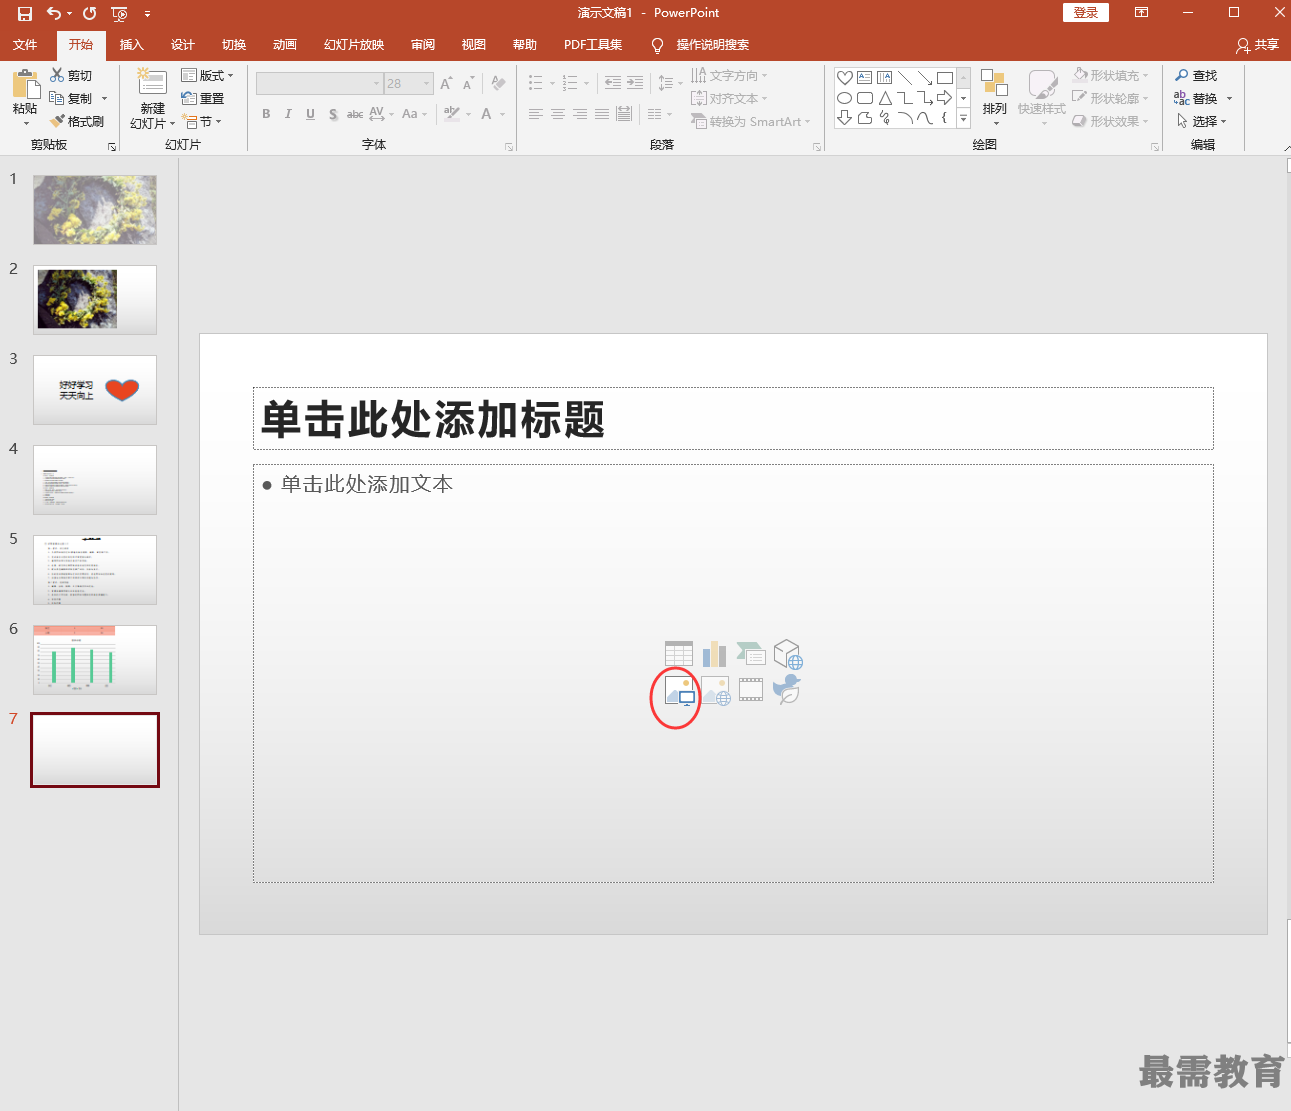
Task: Open the customize quick access toolbar dropdown
Action: pos(147,14)
